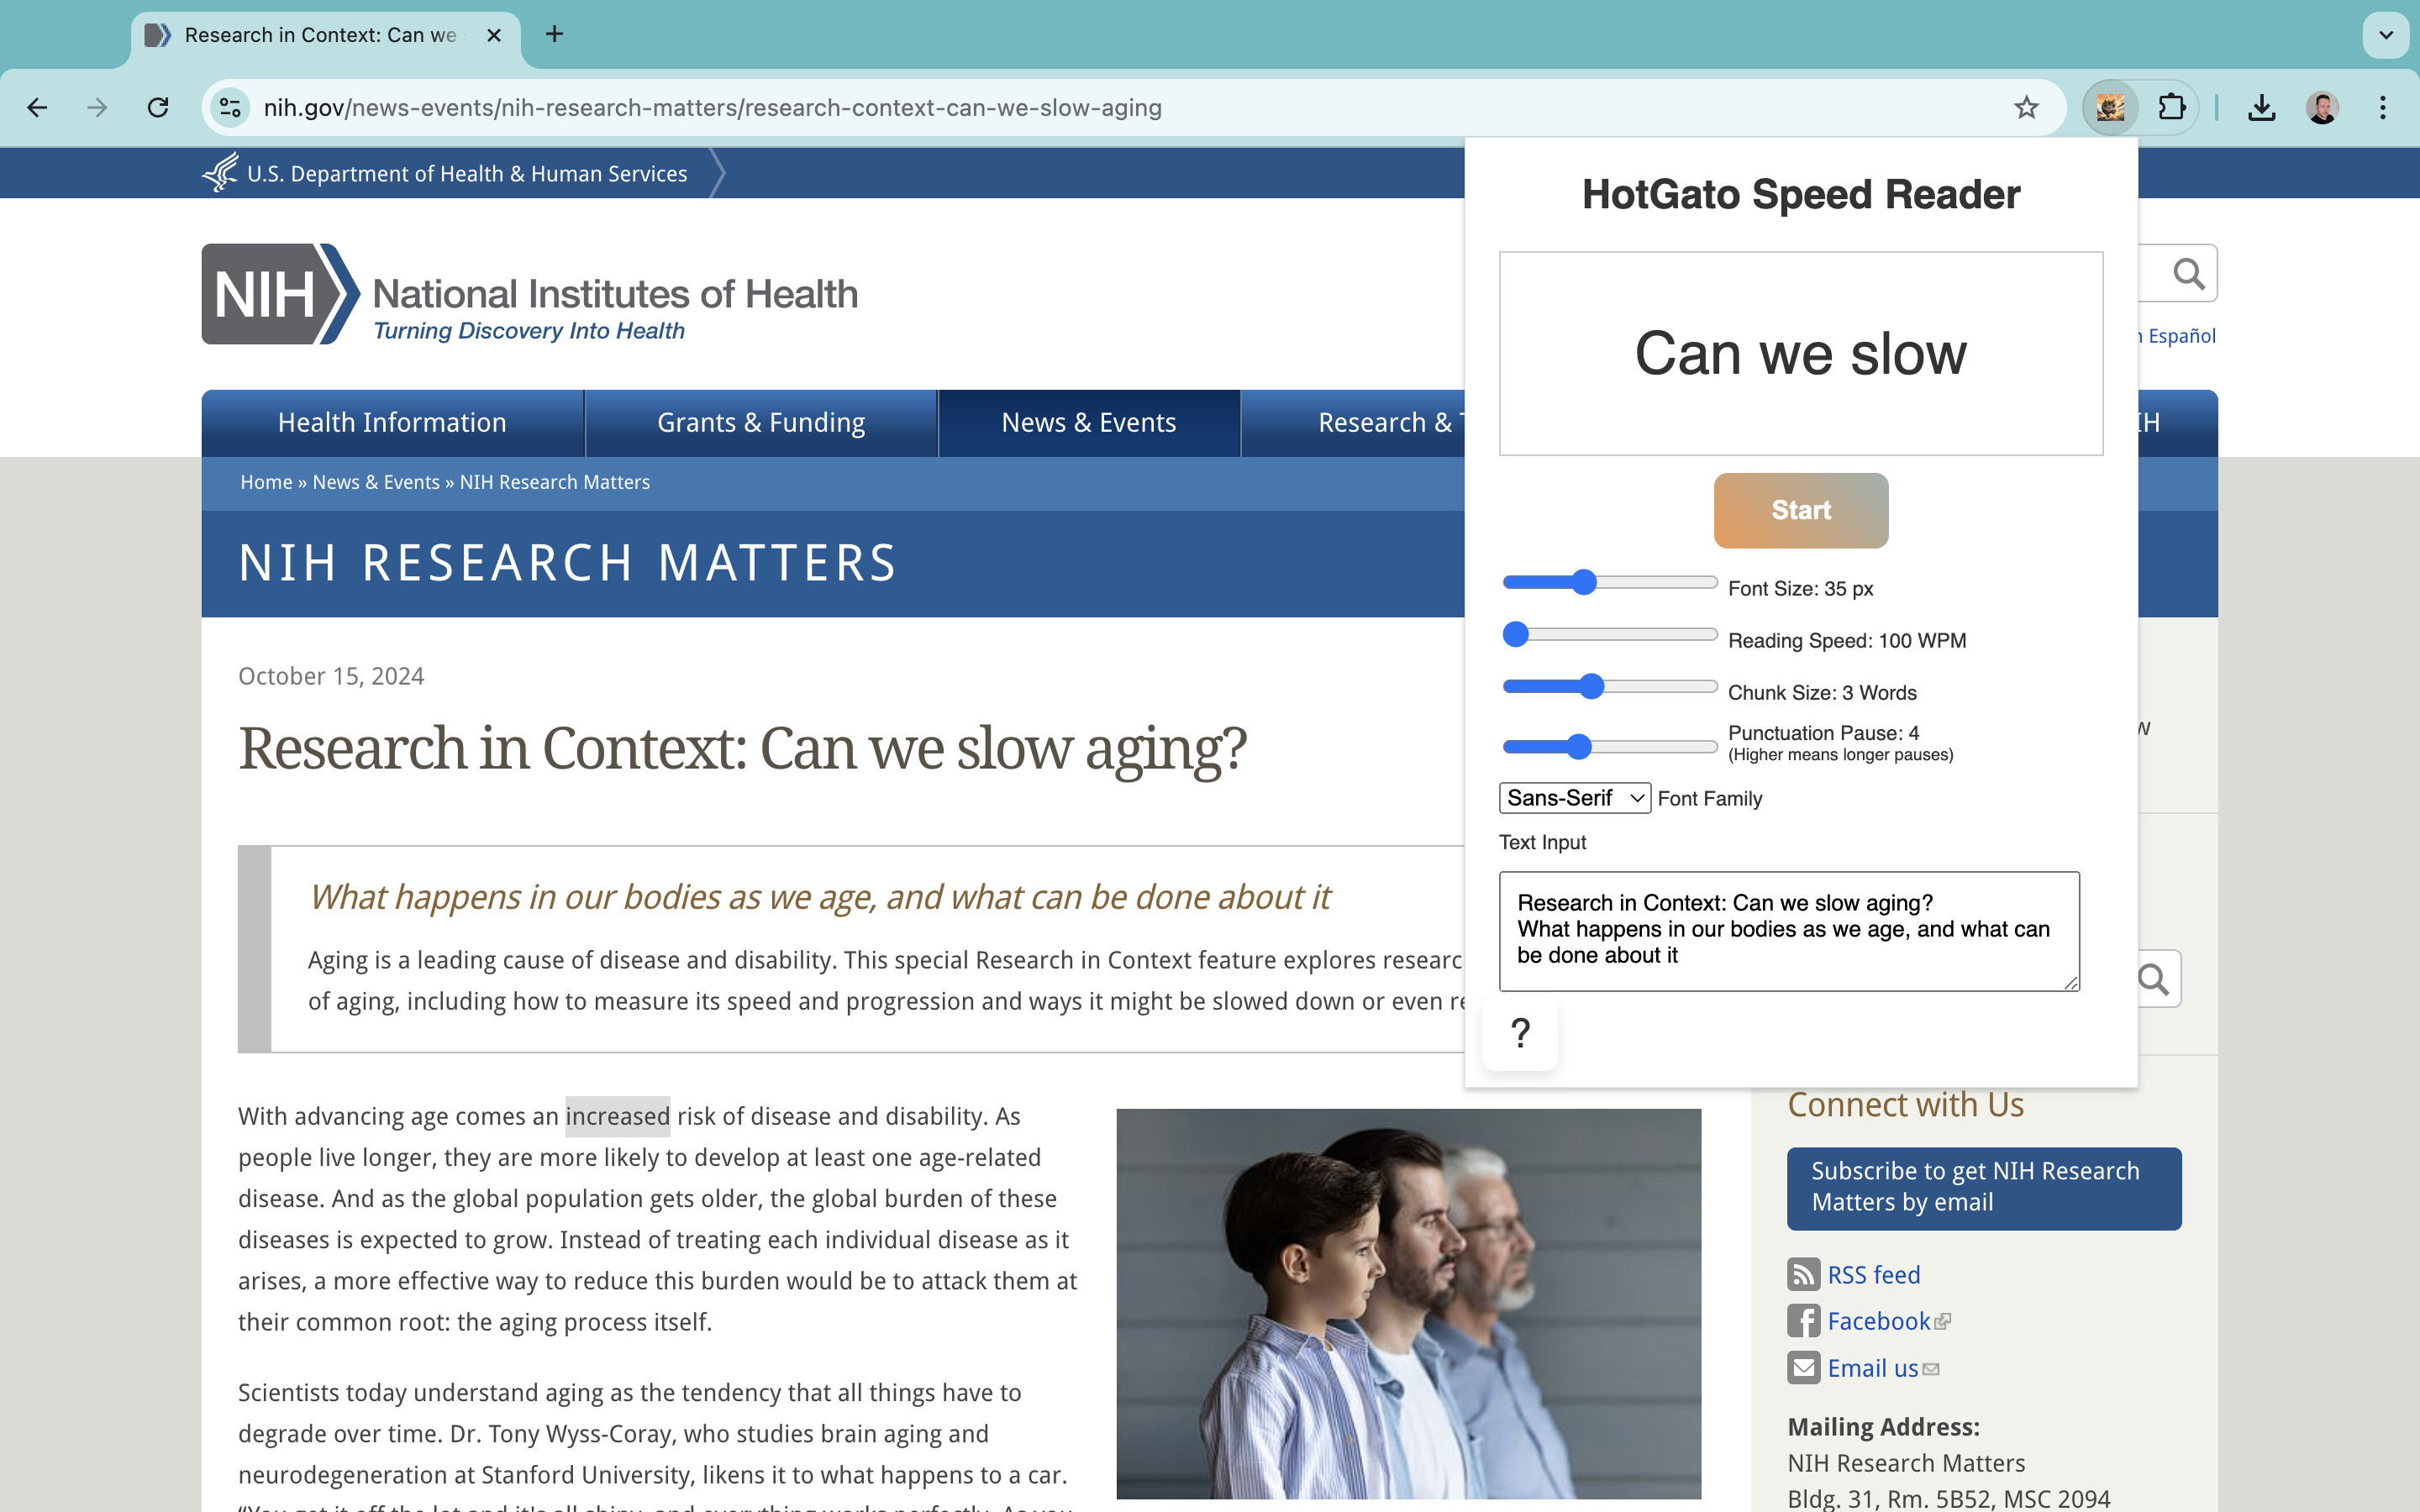Image resolution: width=2420 pixels, height=1512 pixels.
Task: Click U.S. Department of Health & Human Services link
Action: tap(467, 174)
